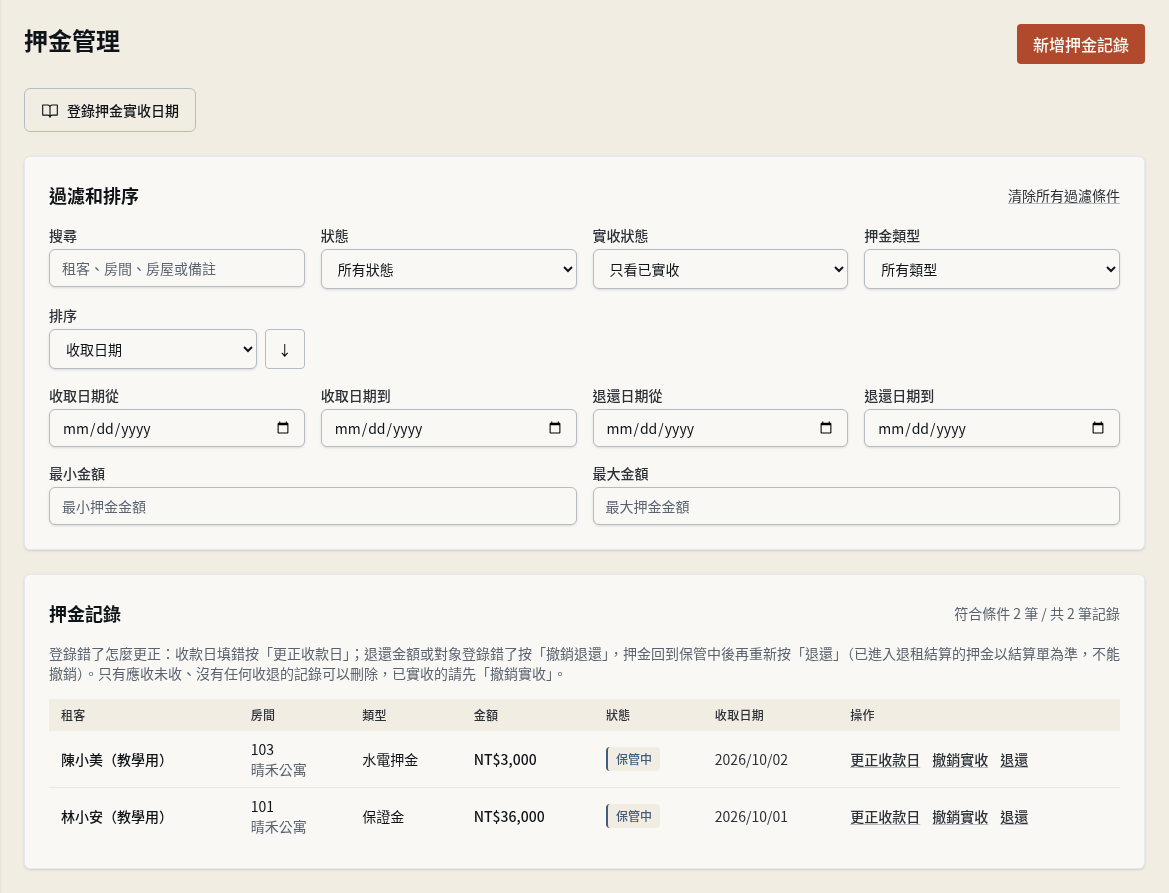
Task: Focus the 搜尋 text field
Action: click(177, 268)
